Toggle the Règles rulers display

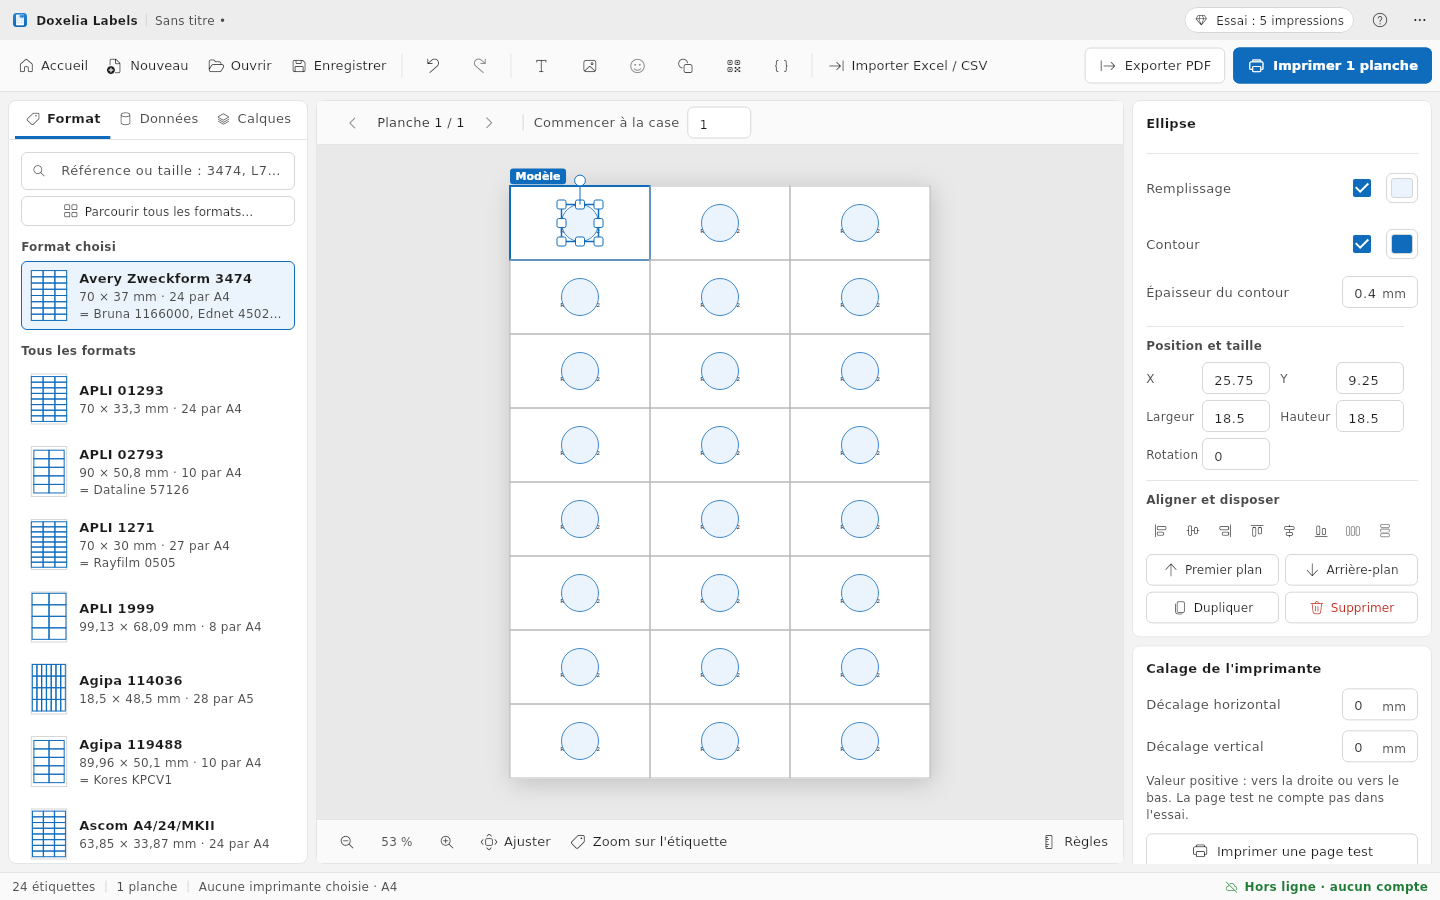[1075, 842]
